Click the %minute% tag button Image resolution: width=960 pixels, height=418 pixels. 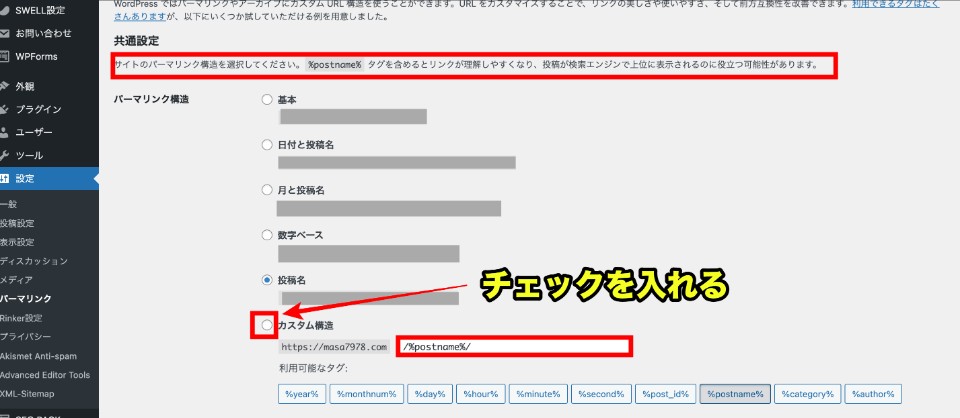(x=538, y=394)
